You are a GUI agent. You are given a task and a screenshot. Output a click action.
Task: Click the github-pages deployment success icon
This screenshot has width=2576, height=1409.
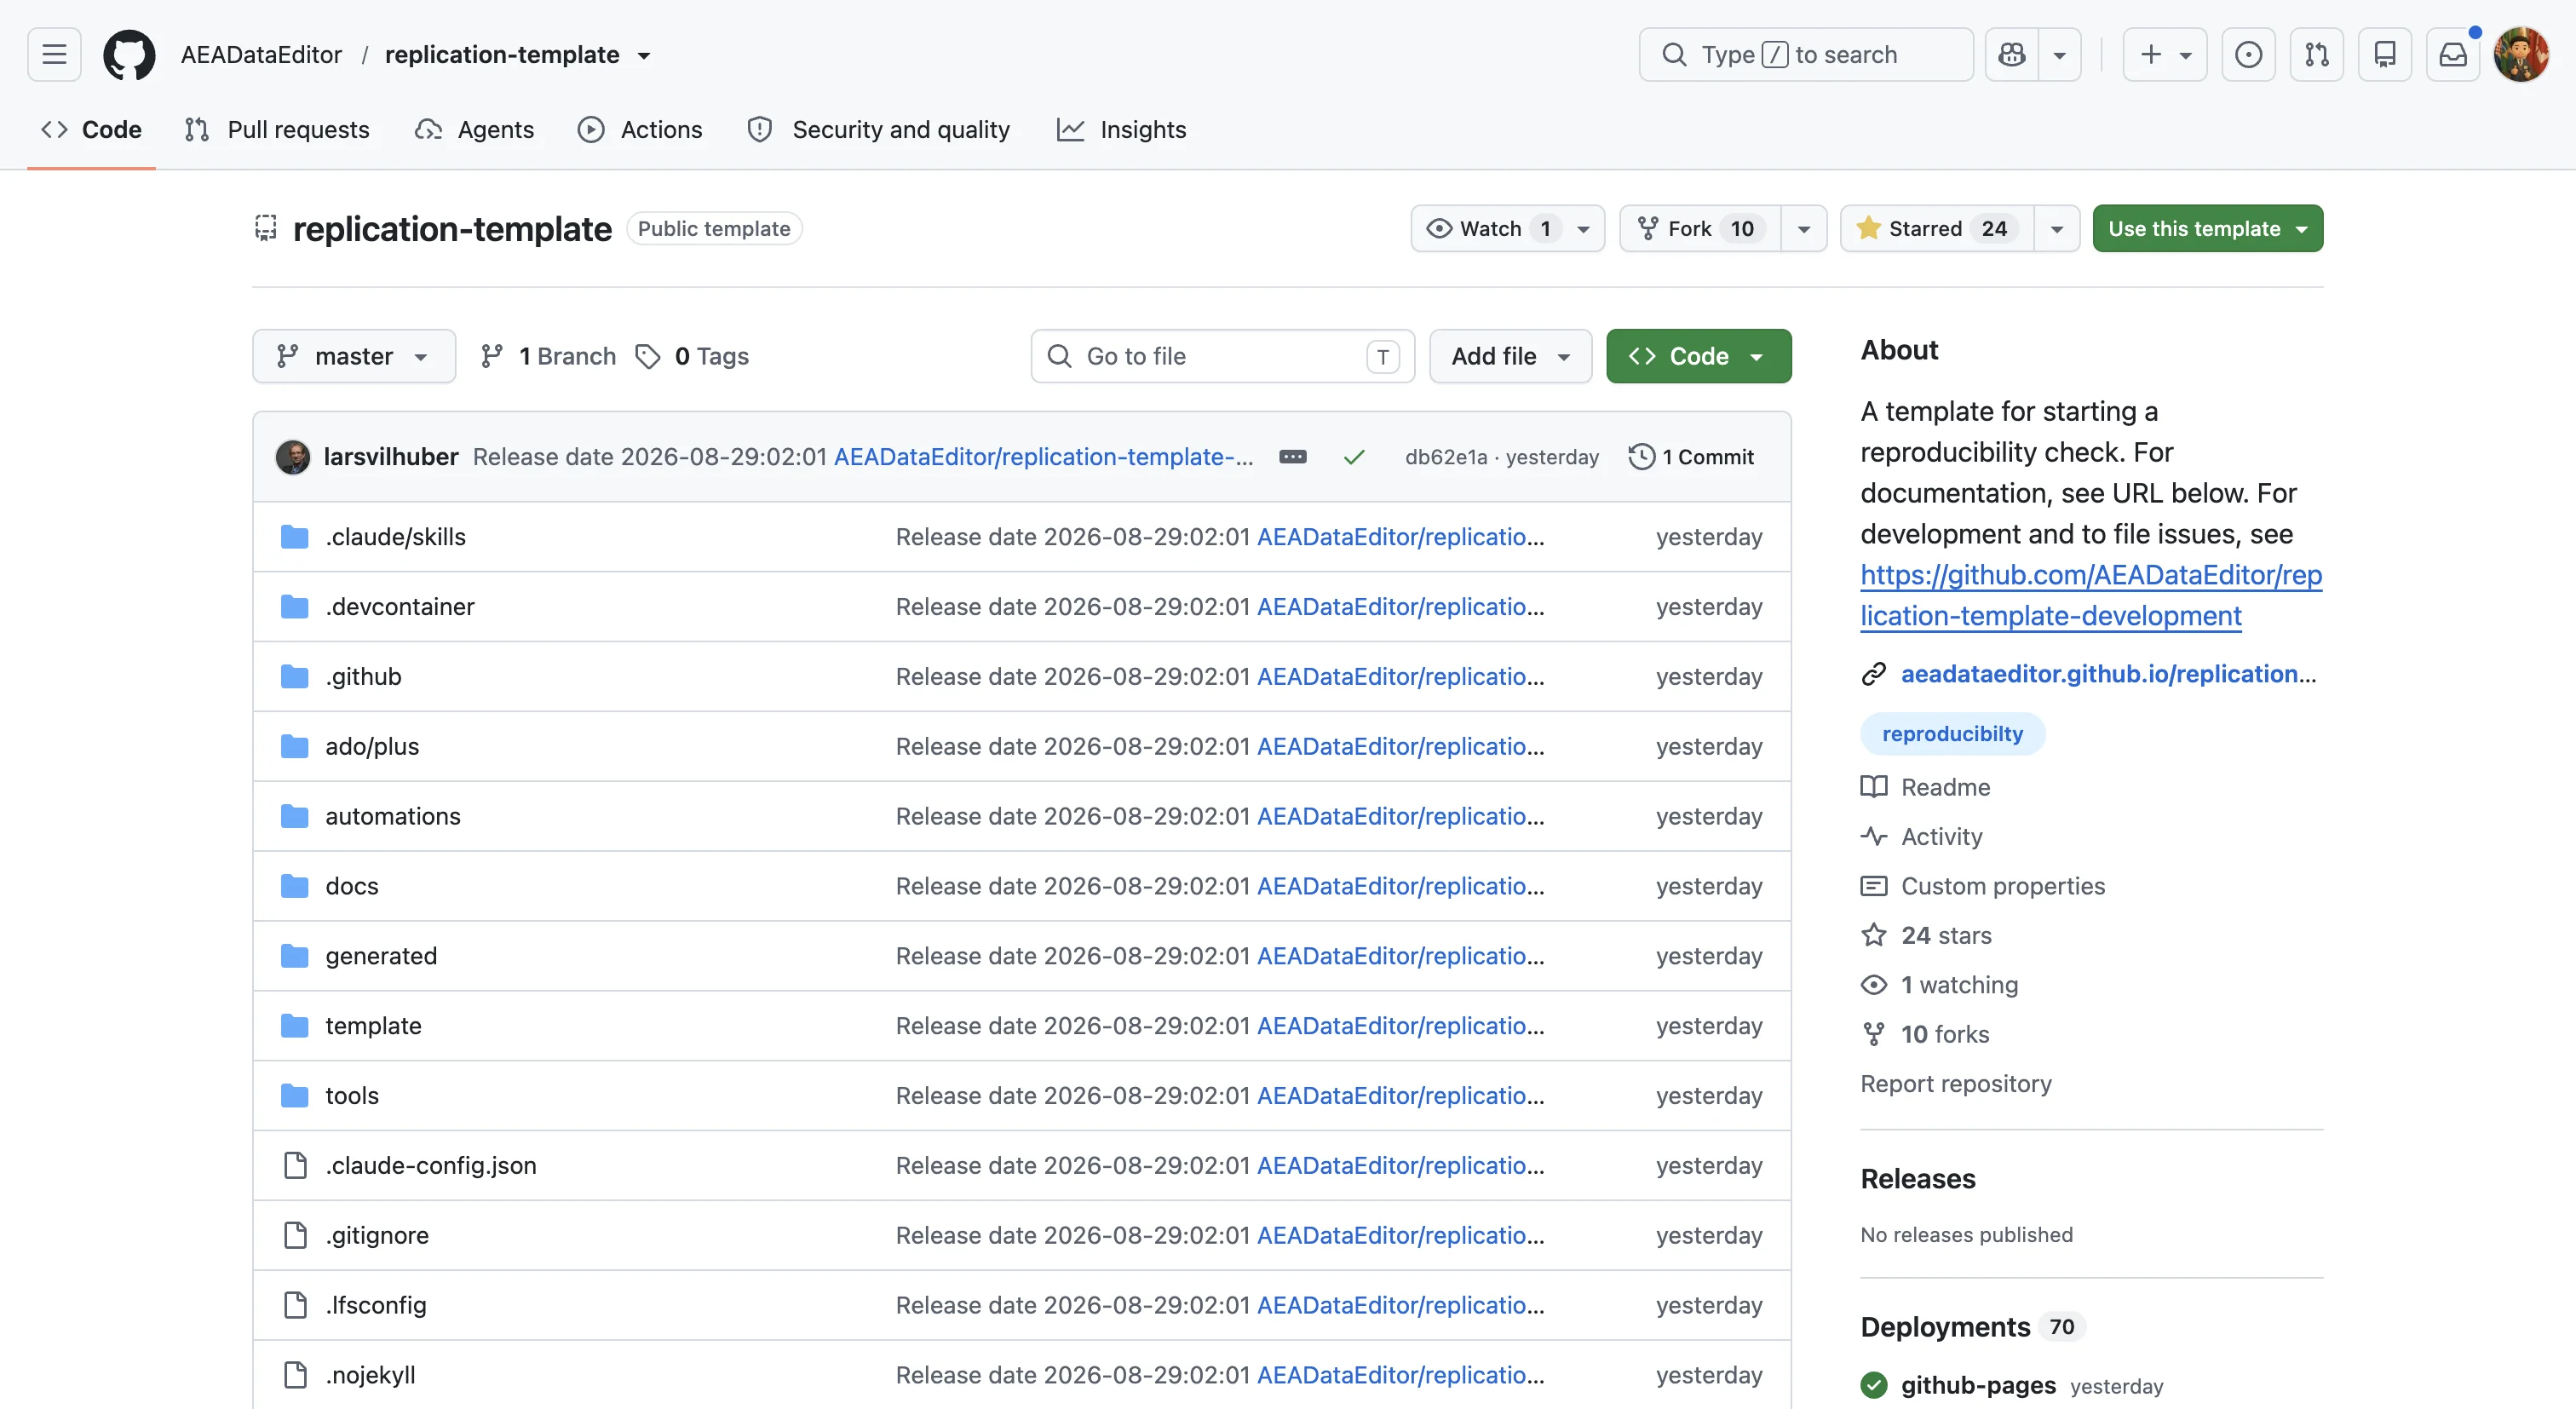pos(1874,1385)
